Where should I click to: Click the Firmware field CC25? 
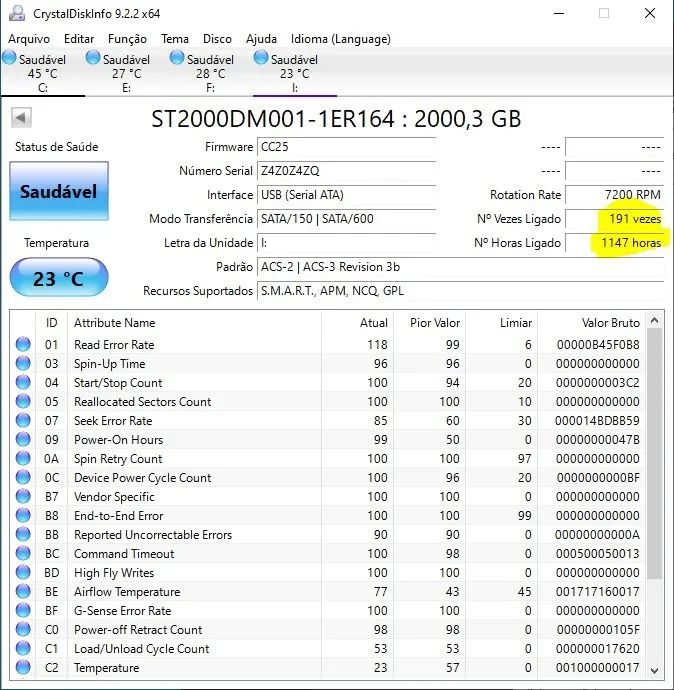346,147
